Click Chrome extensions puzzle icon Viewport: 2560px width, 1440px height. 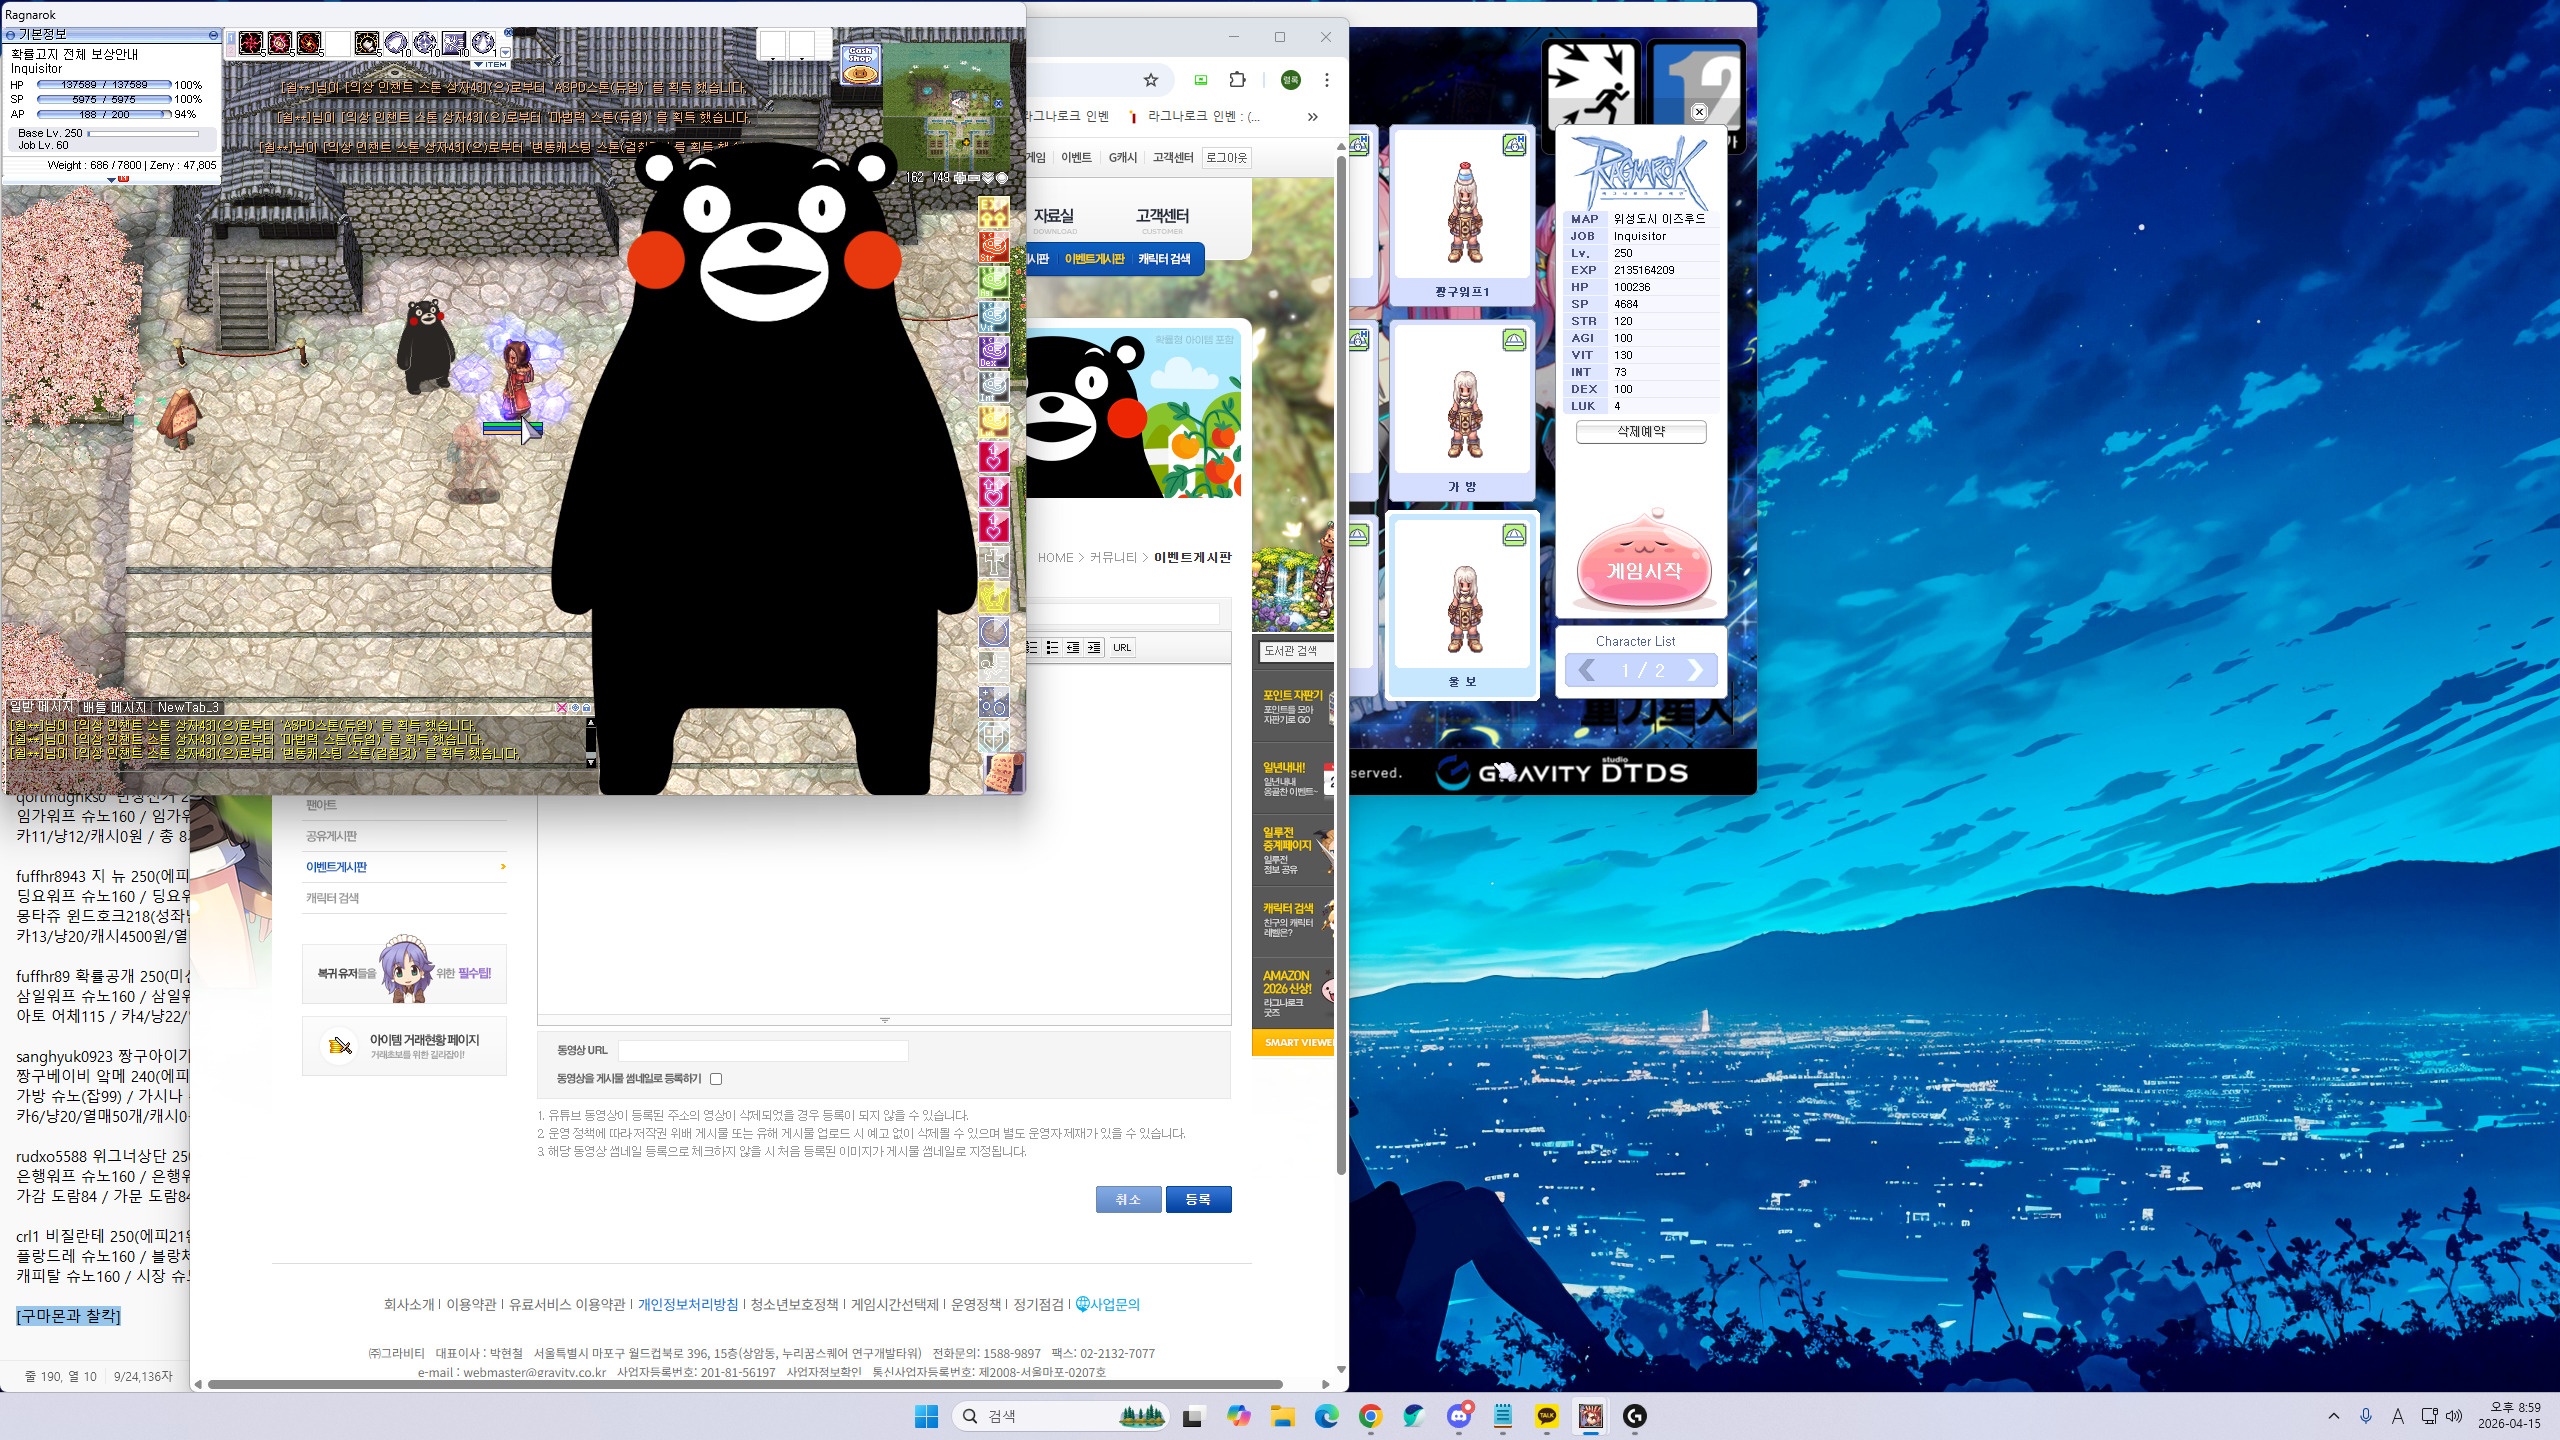coord(1237,80)
